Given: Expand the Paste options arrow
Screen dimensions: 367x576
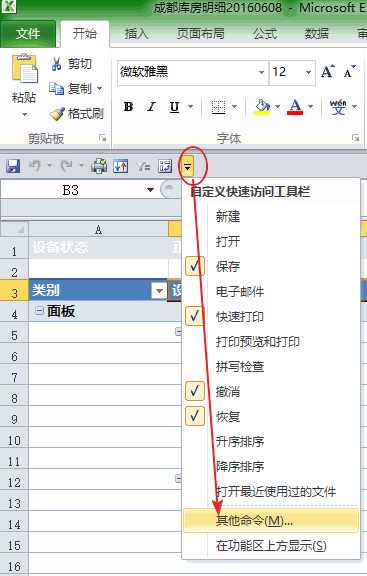Looking at the screenshot, I should (24, 114).
